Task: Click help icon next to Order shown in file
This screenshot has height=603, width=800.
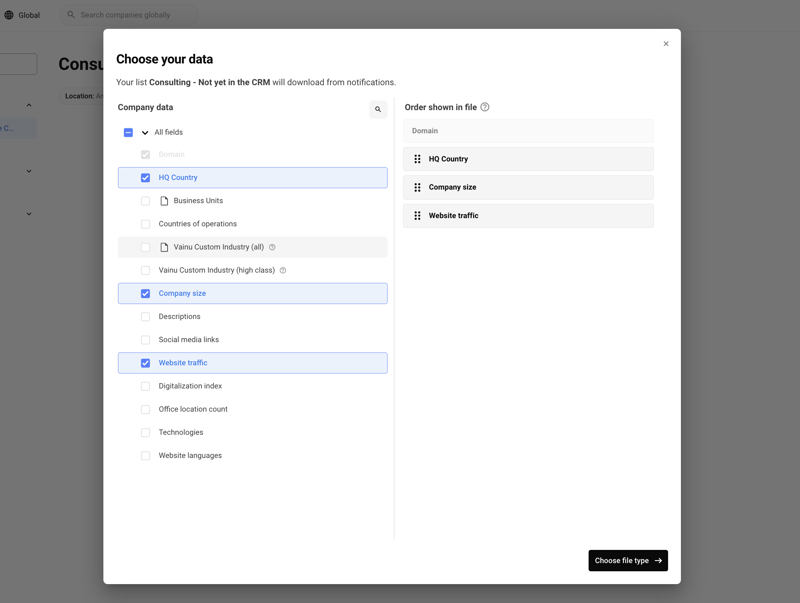Action: (485, 107)
